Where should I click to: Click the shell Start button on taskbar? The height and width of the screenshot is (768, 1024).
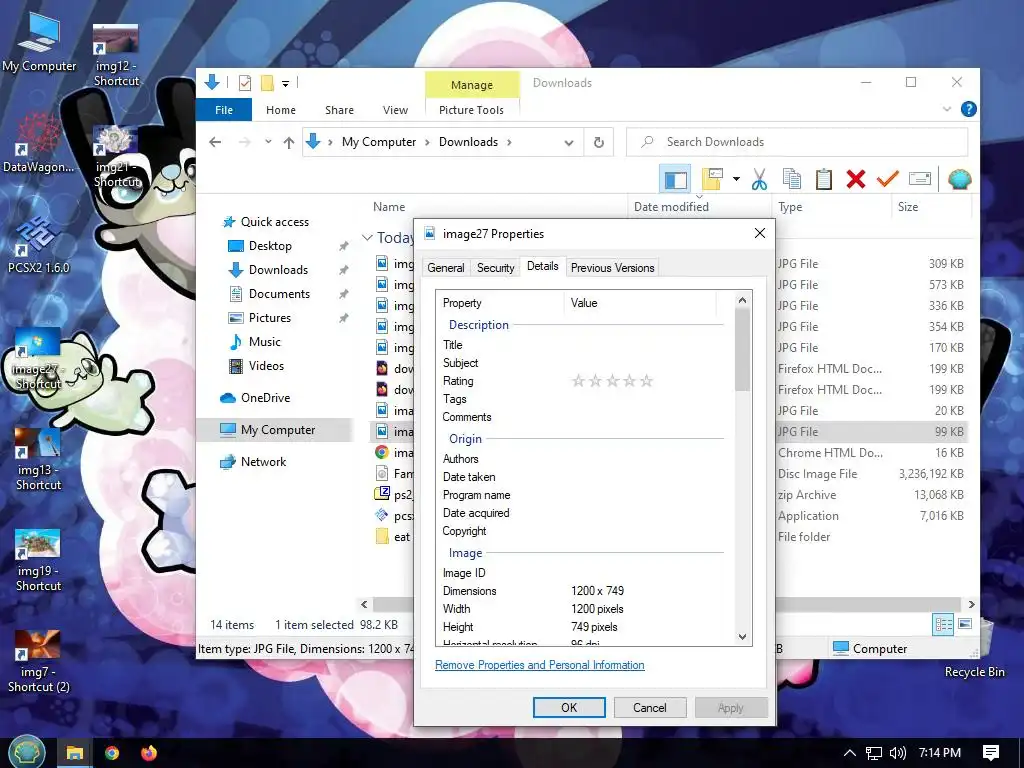click(x=25, y=752)
